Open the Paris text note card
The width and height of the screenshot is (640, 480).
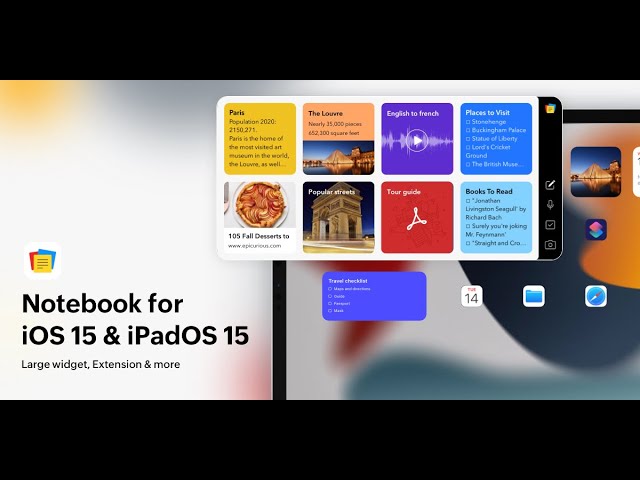coord(260,139)
